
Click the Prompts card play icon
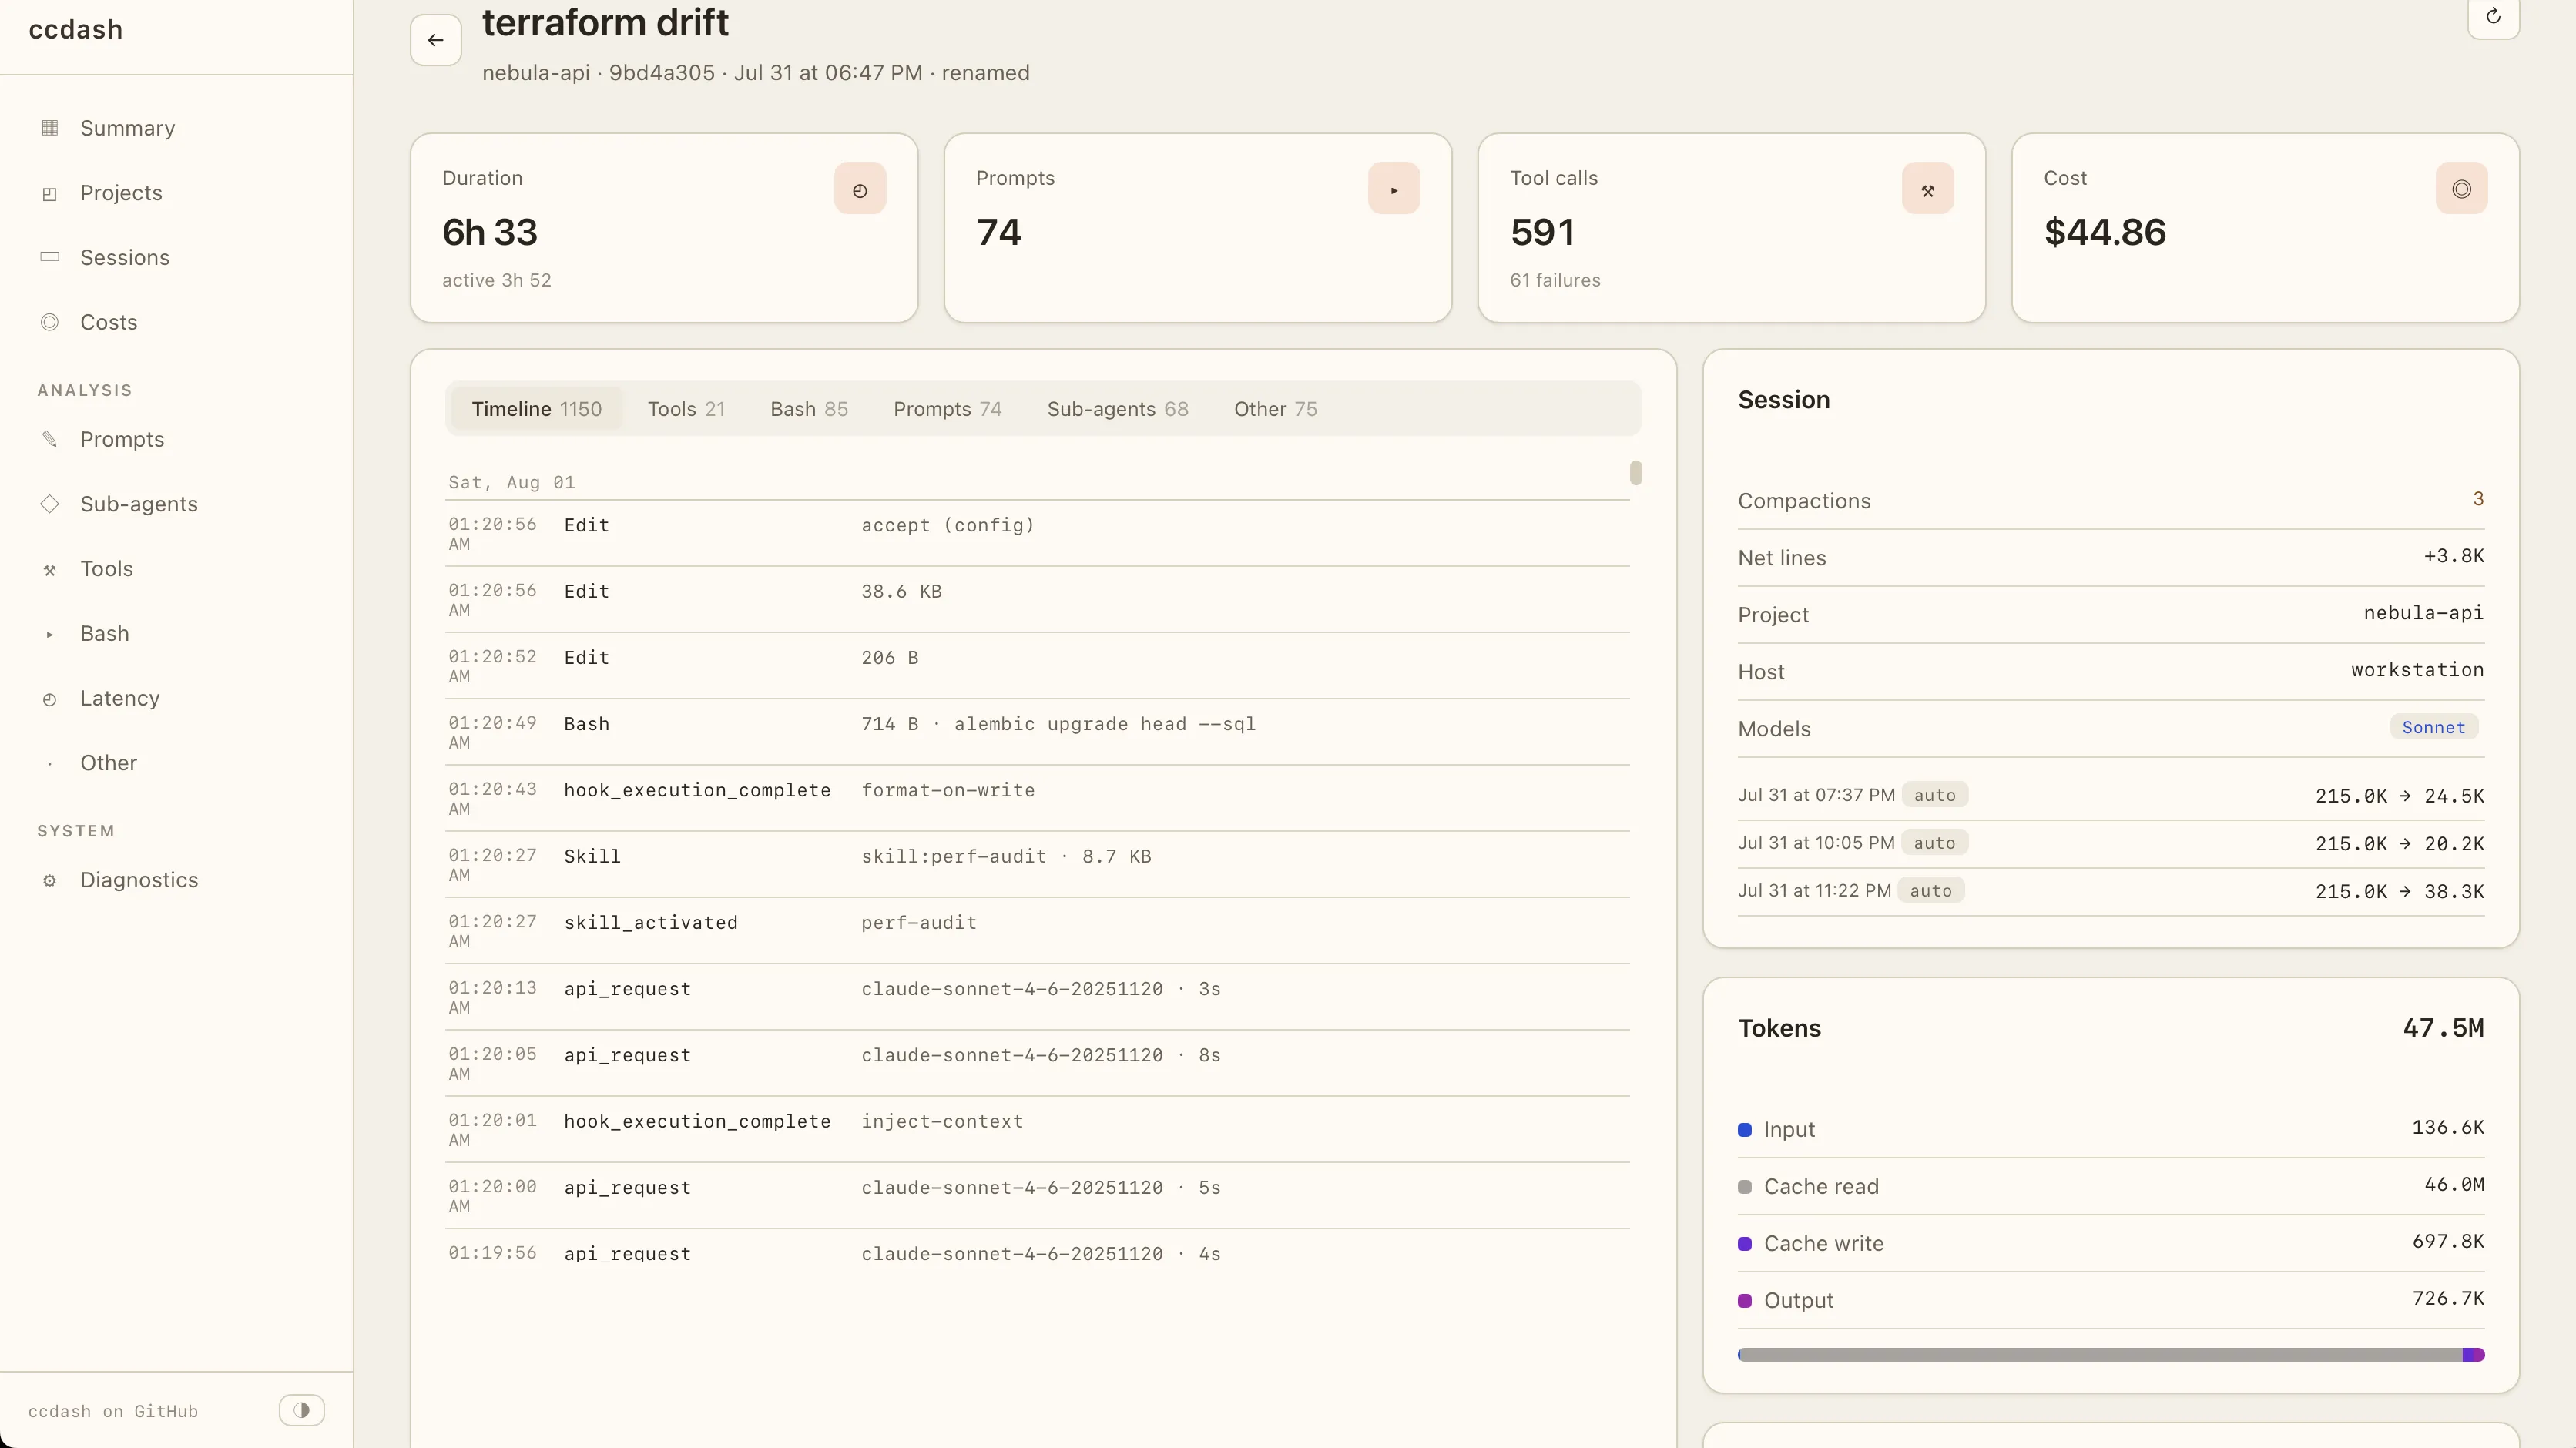point(1394,189)
